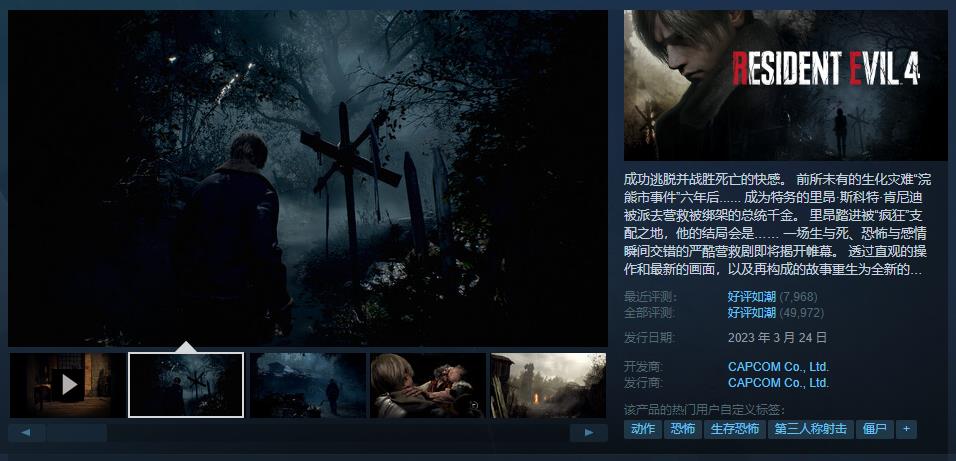
Task: Open the Leon close-combat screenshot thumbnail
Action: (428, 385)
